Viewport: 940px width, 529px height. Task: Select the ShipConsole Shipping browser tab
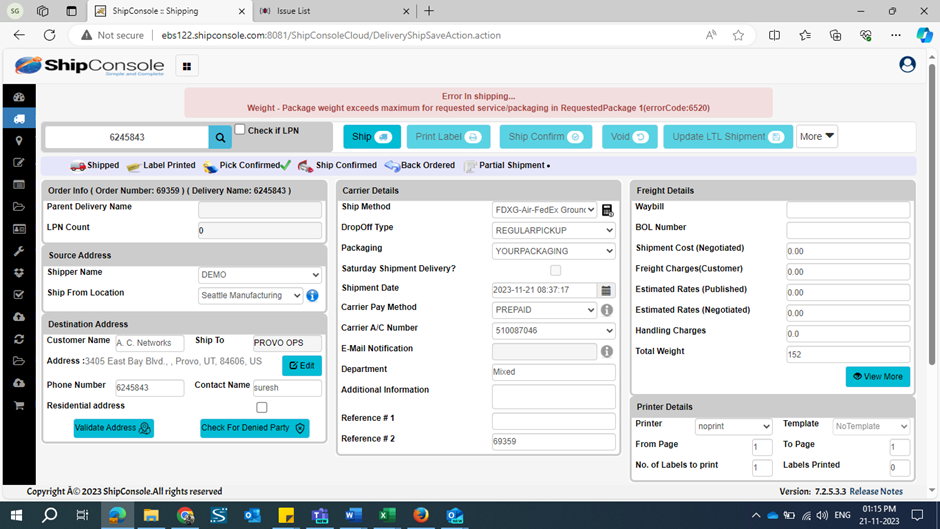pyautogui.click(x=170, y=11)
